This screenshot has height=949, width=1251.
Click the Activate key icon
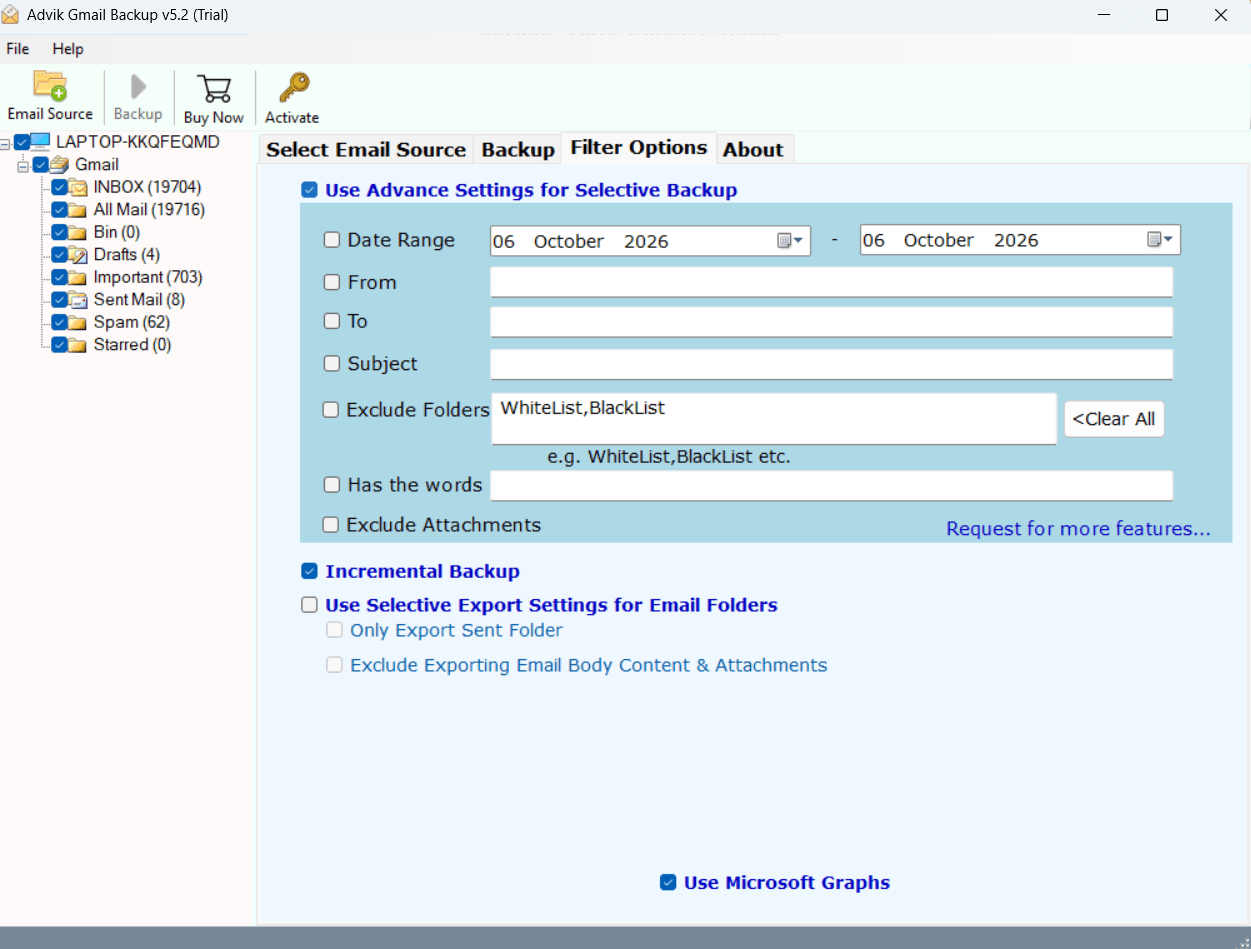(293, 88)
